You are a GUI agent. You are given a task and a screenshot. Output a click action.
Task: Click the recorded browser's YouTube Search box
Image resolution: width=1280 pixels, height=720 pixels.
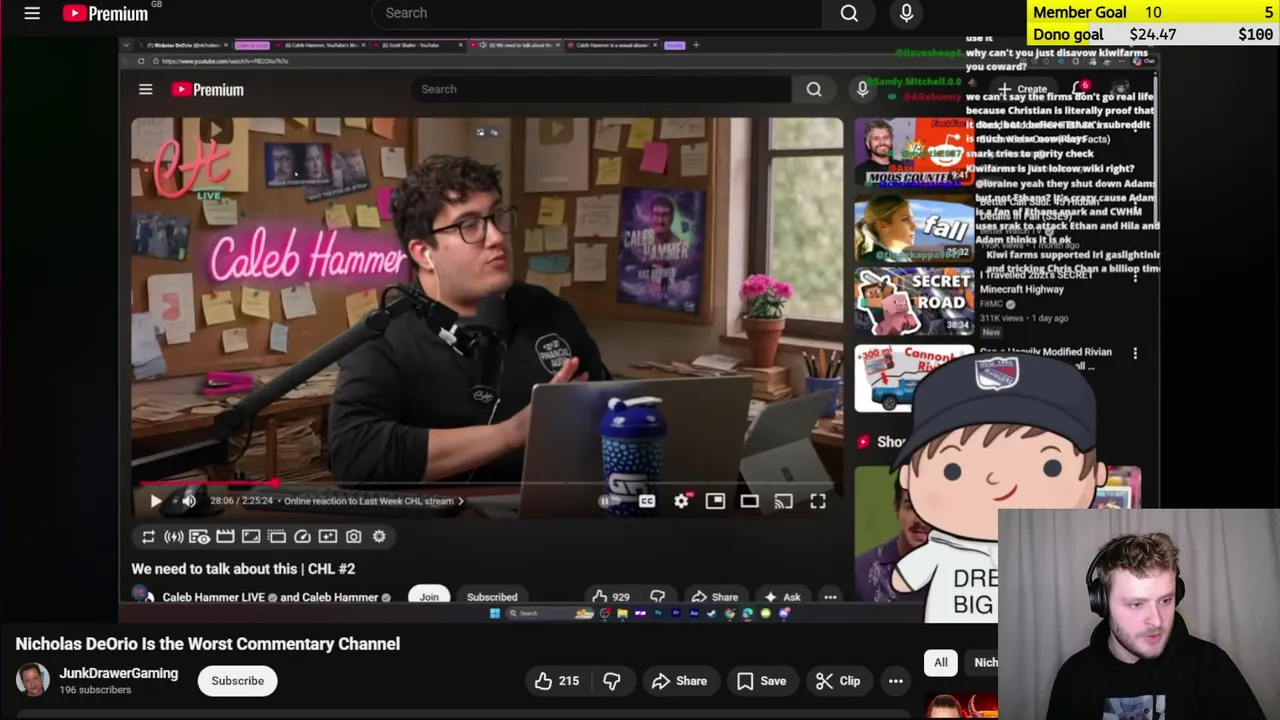(x=601, y=89)
